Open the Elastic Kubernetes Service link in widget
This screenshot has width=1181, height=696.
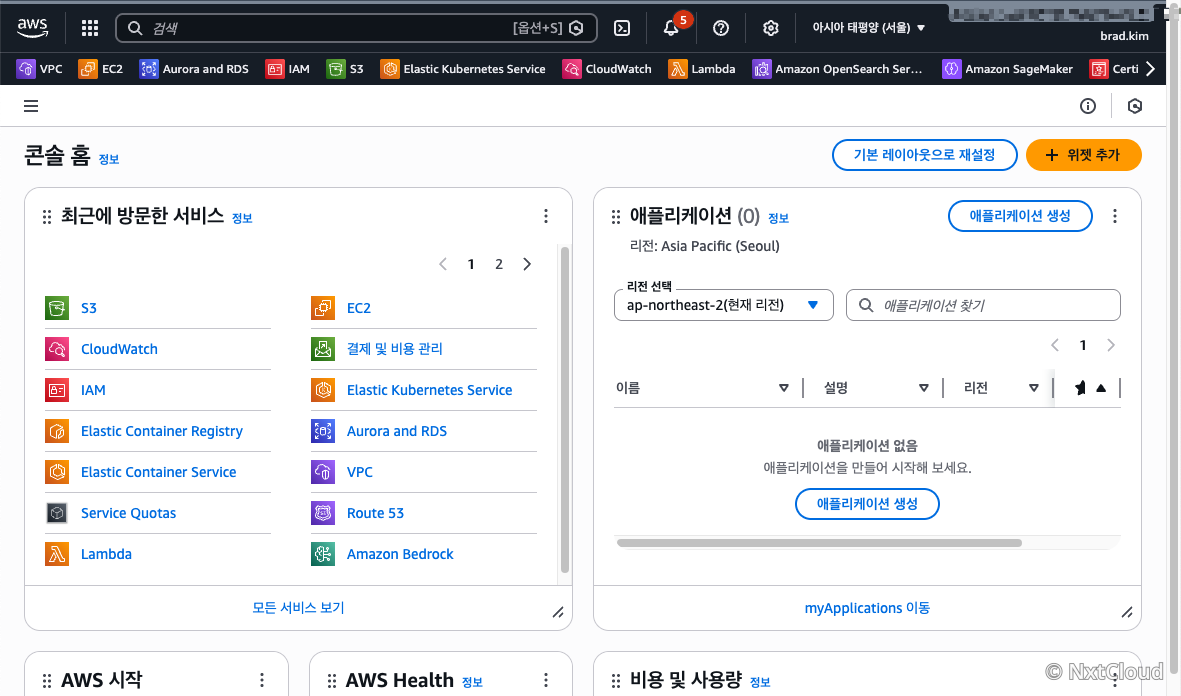coord(429,390)
